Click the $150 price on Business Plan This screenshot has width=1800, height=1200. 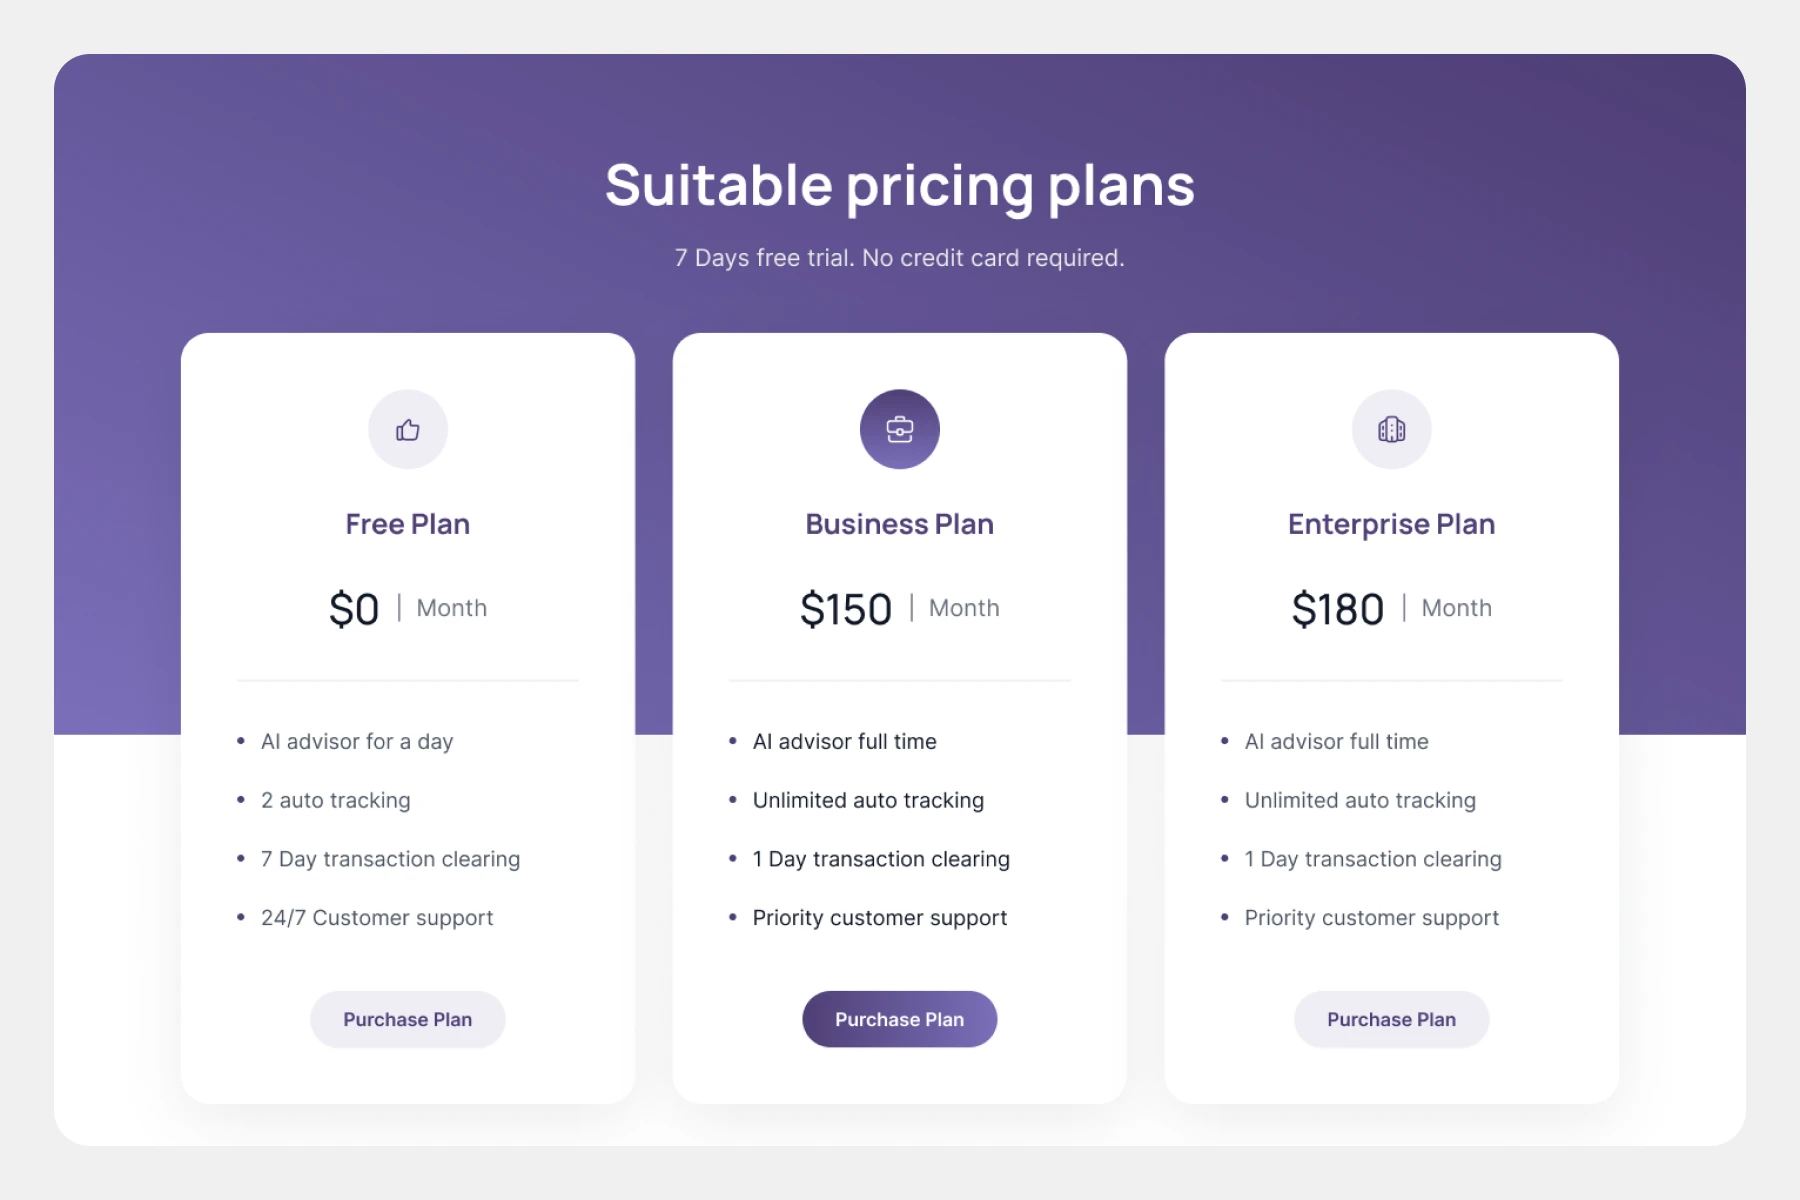[846, 609]
